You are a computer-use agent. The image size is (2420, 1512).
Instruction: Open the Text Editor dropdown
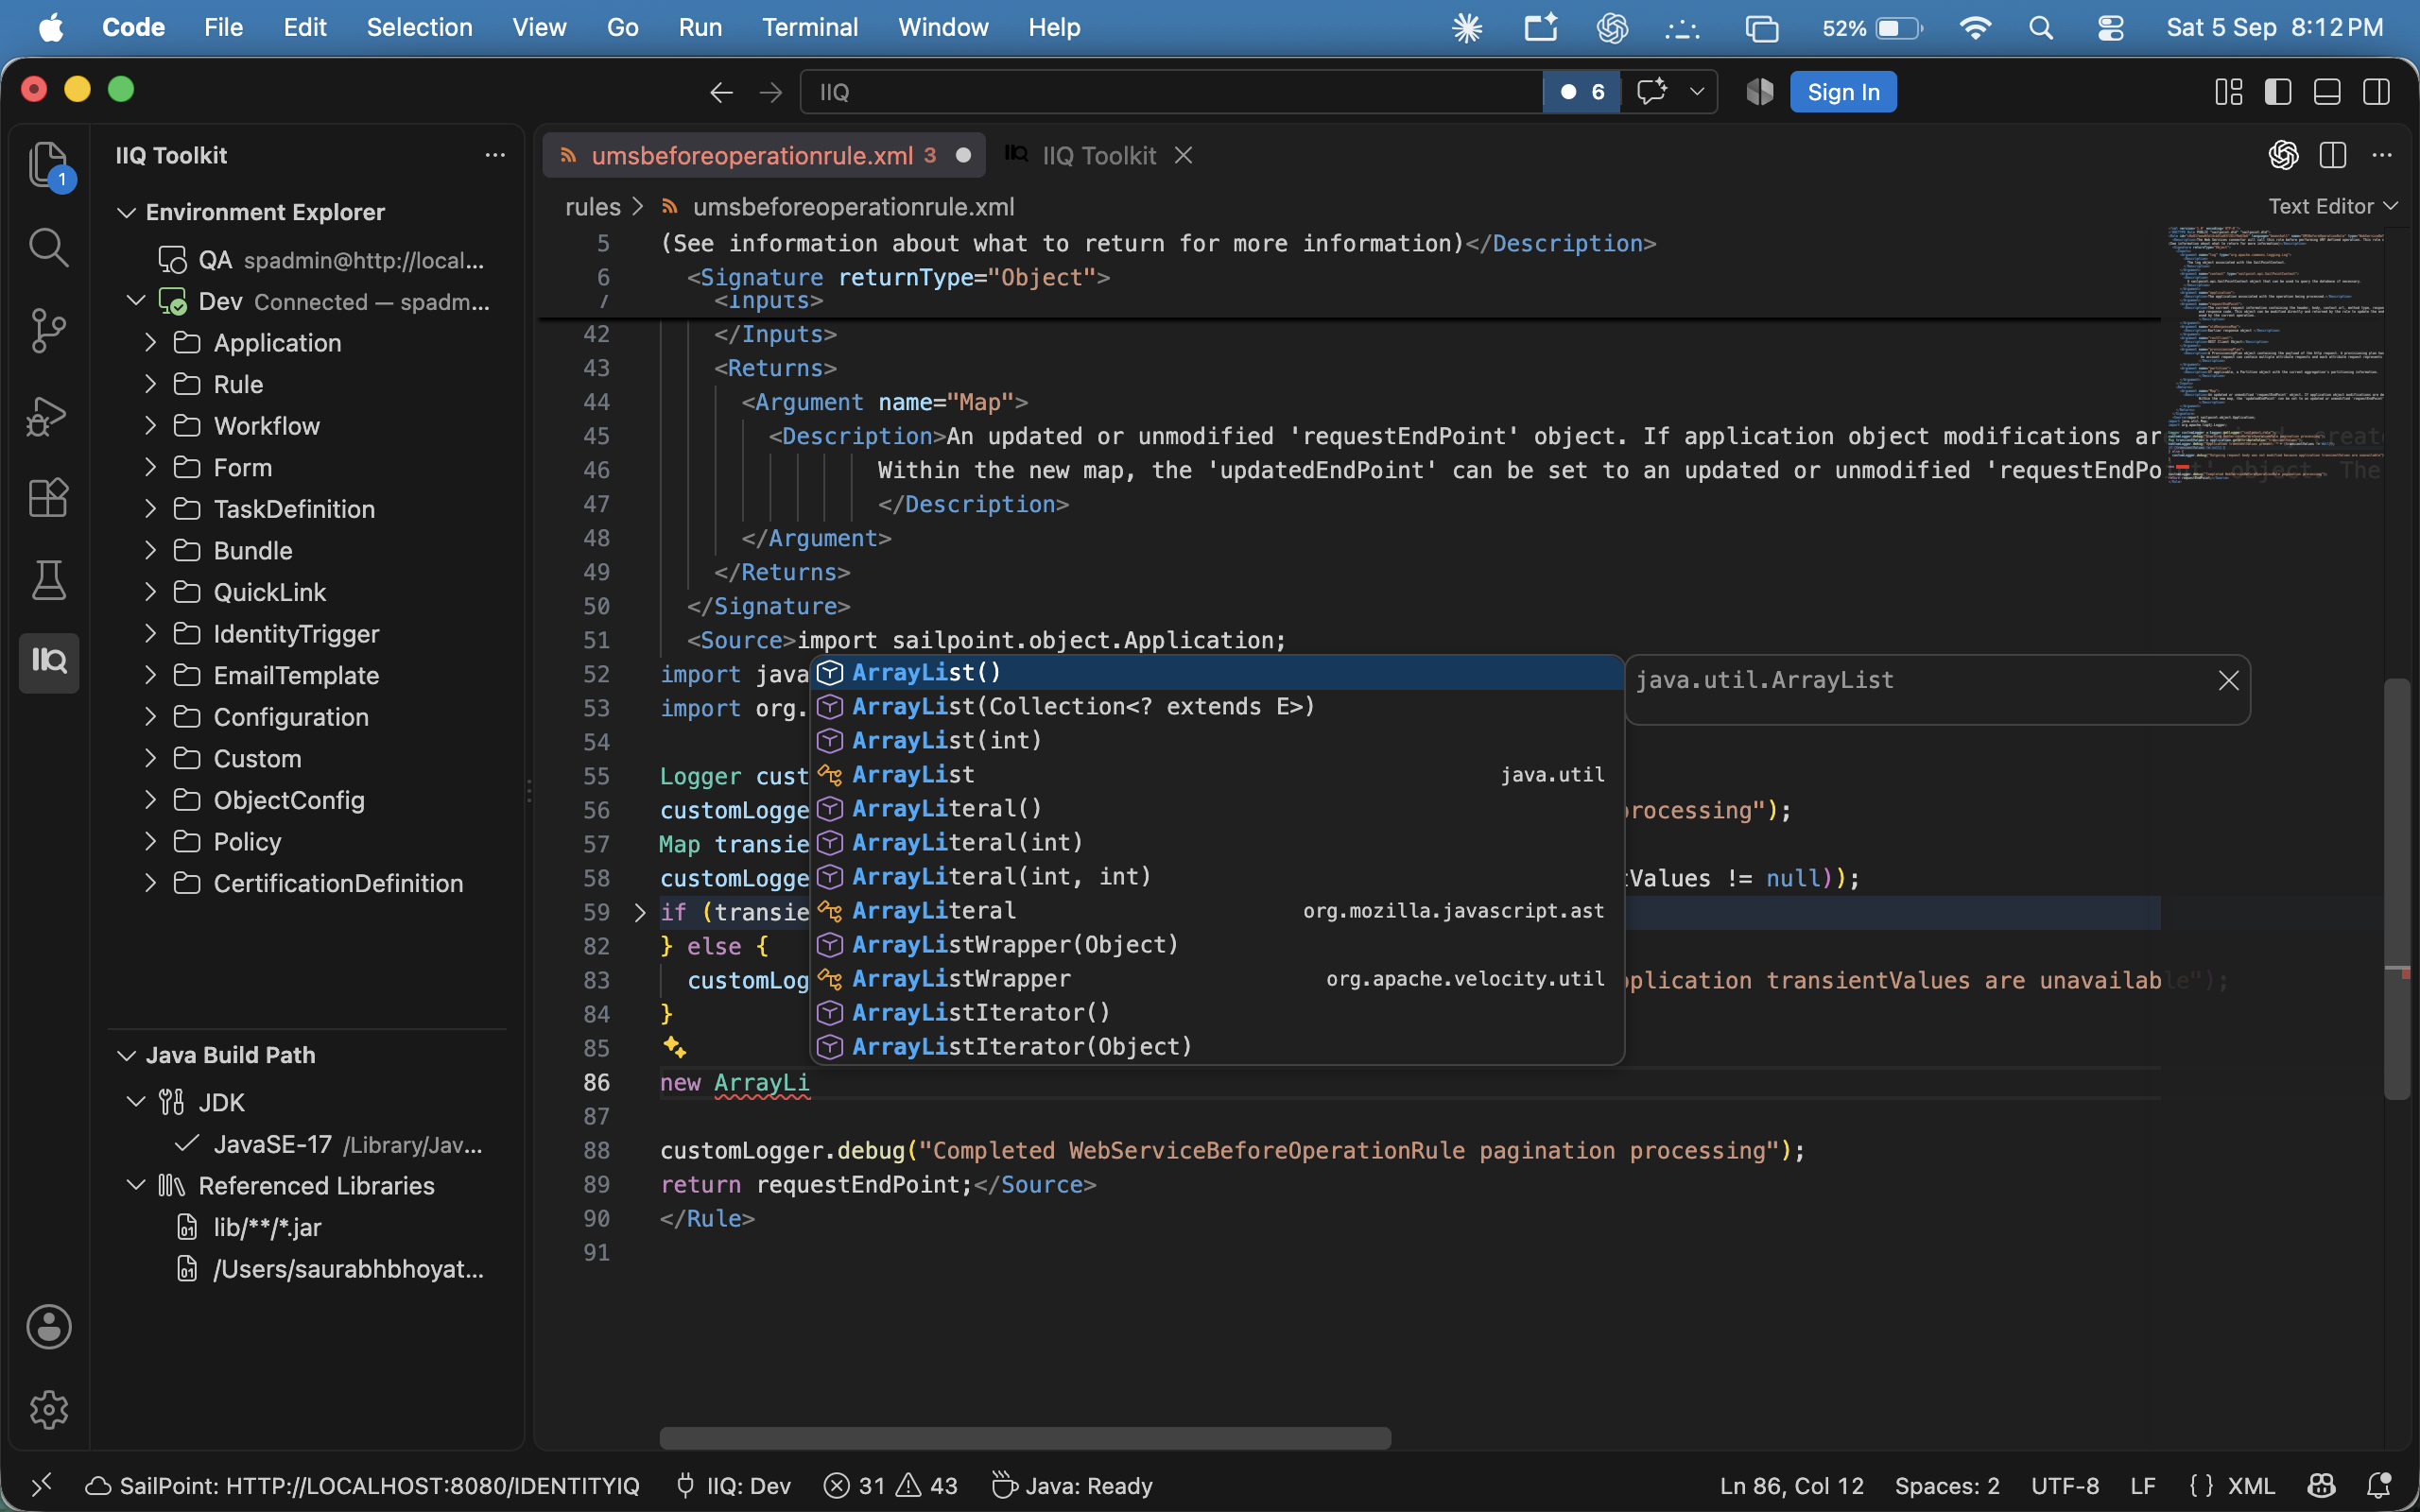click(2333, 206)
